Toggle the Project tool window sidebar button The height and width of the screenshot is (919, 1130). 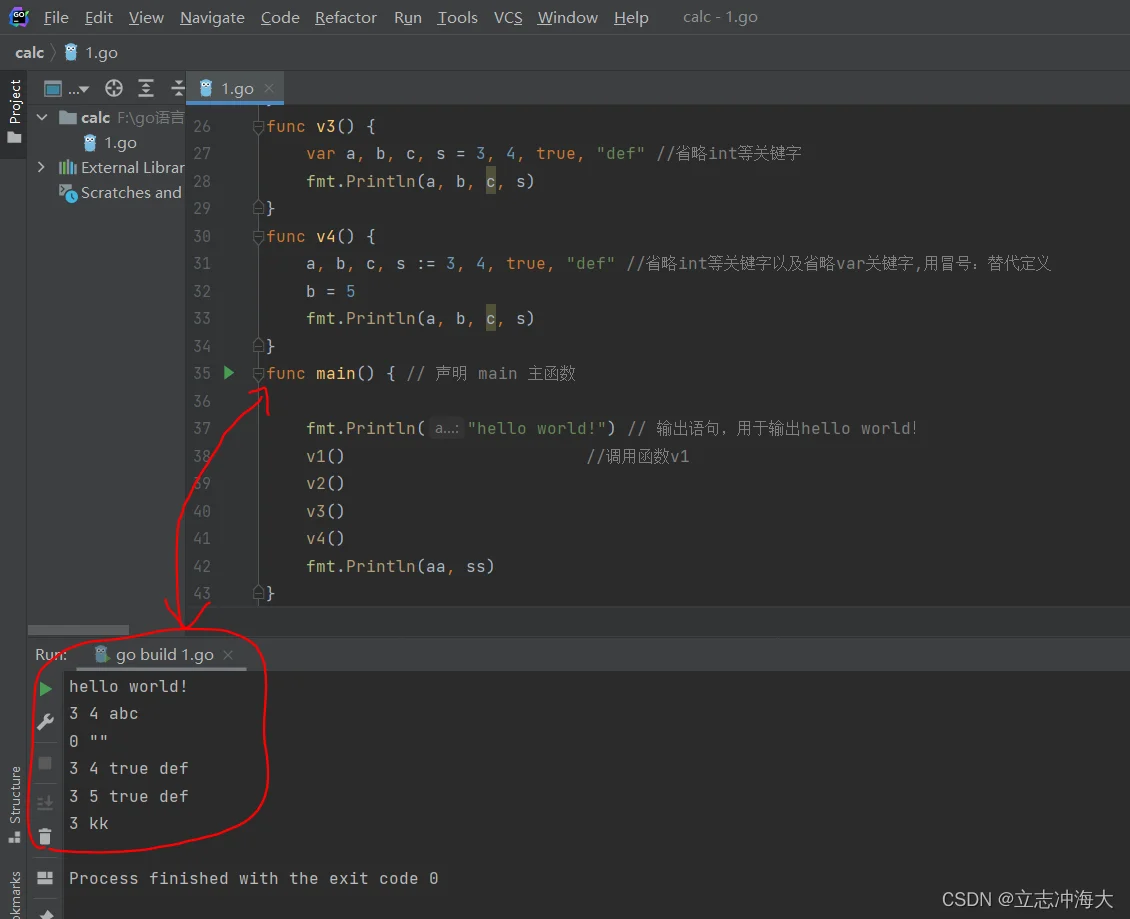[x=14, y=110]
